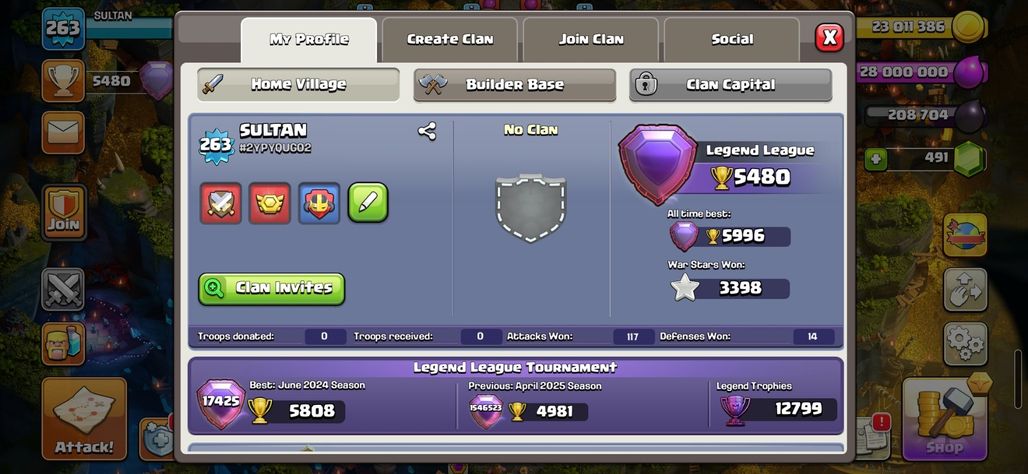Select the gold crown player label badge

[269, 203]
